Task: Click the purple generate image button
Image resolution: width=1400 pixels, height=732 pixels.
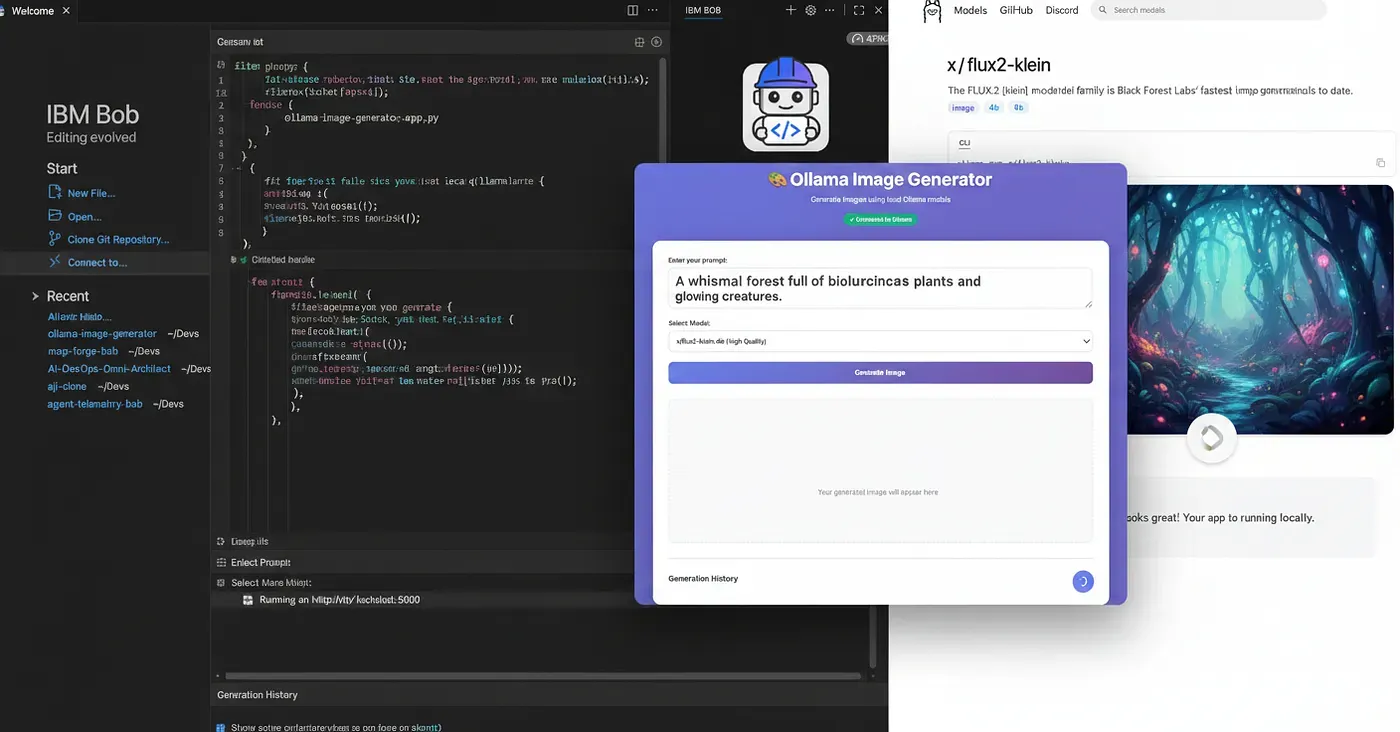Action: (x=880, y=372)
